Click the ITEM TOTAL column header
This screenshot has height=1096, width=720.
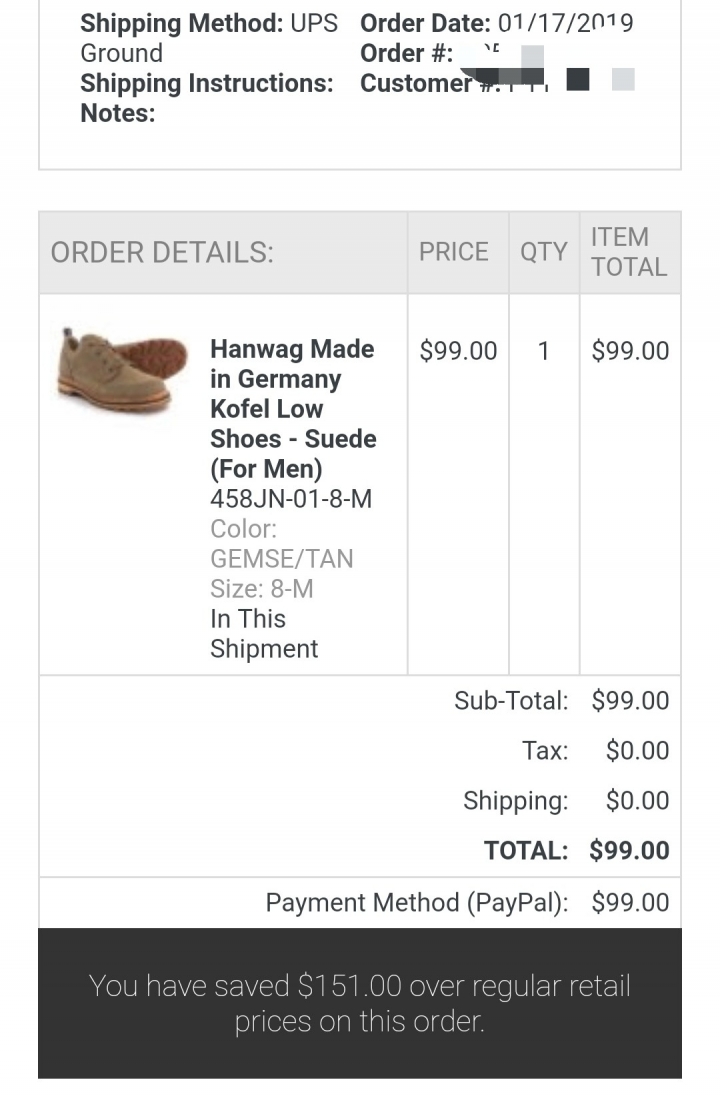point(629,252)
